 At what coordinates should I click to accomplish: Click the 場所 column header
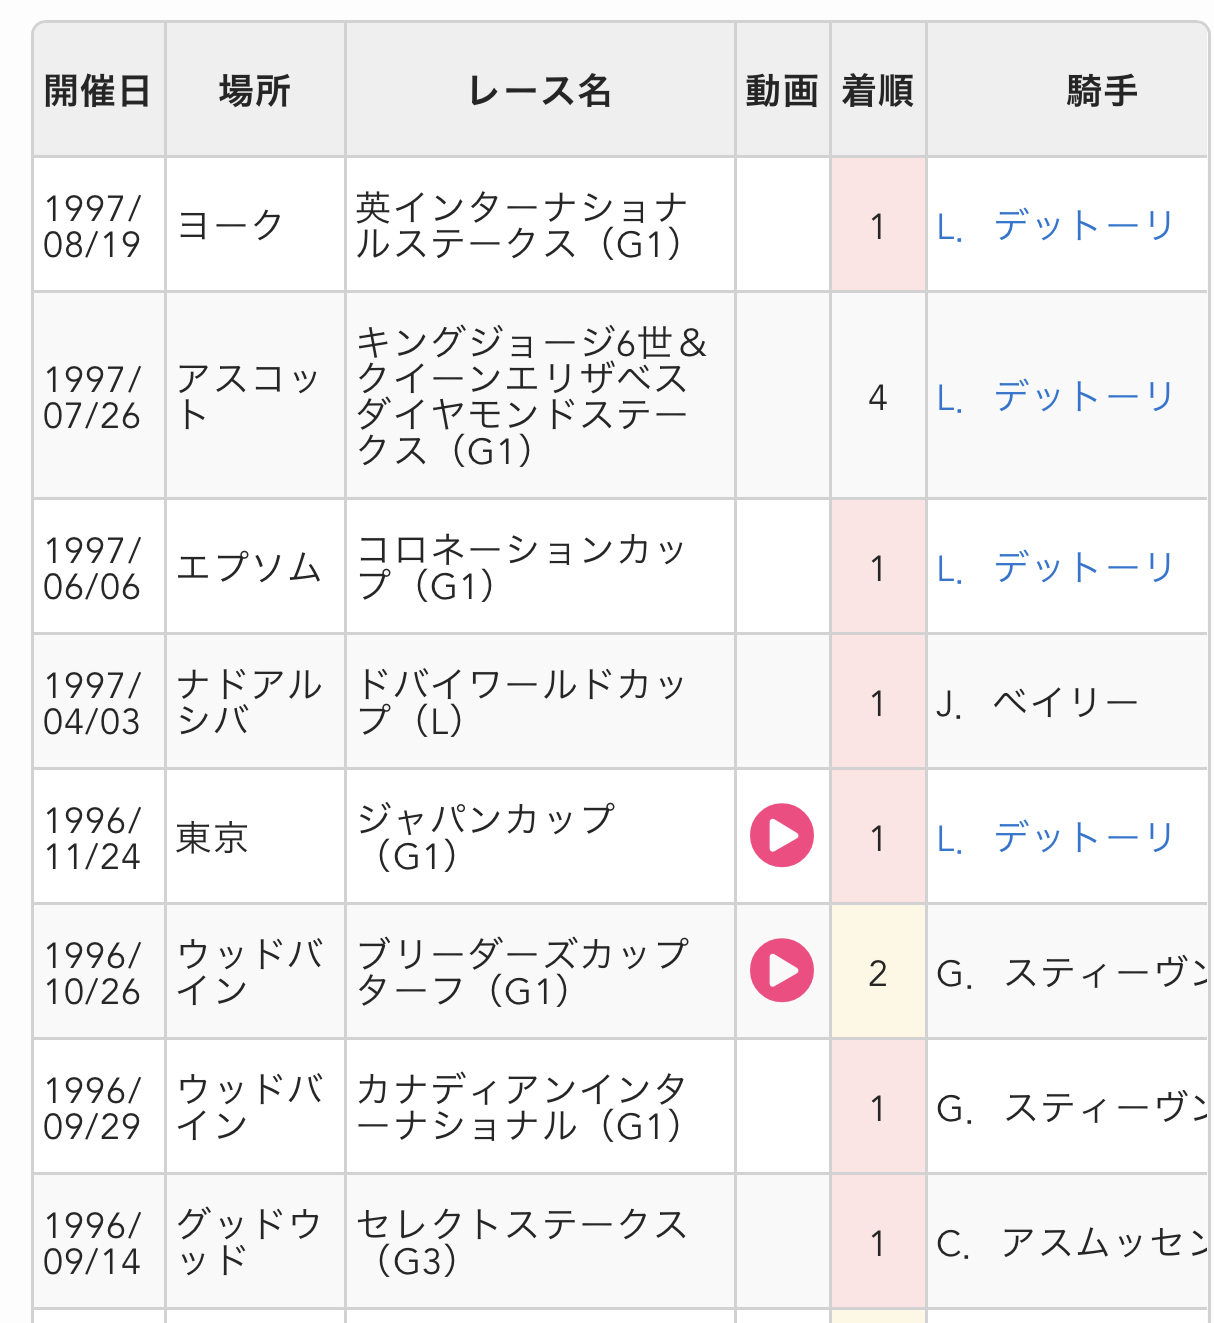[255, 91]
